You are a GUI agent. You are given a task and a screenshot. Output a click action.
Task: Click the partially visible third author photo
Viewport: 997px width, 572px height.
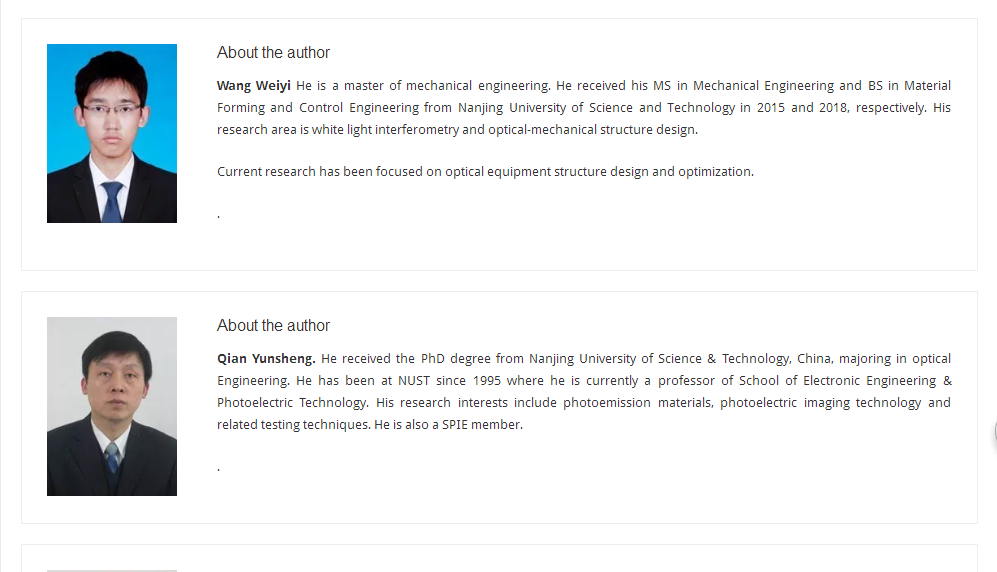point(112,571)
